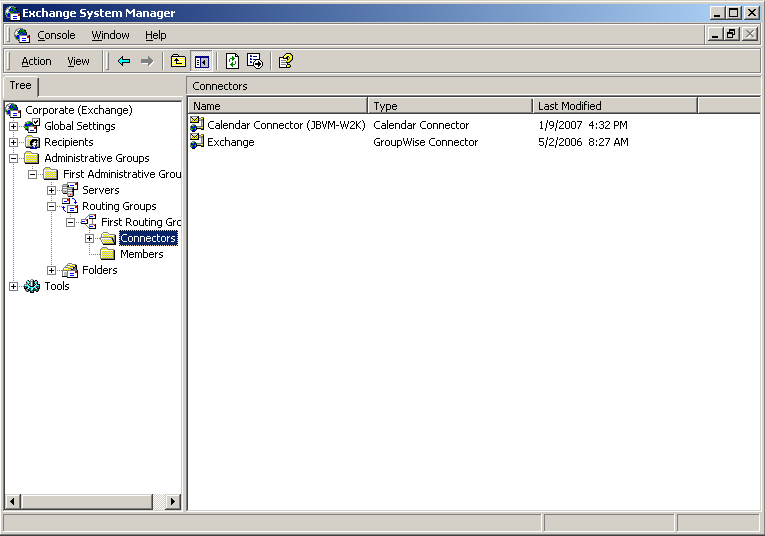Screen dimensions: 765x536
Task: Click the Calendar Connector row icon
Action: point(197,125)
